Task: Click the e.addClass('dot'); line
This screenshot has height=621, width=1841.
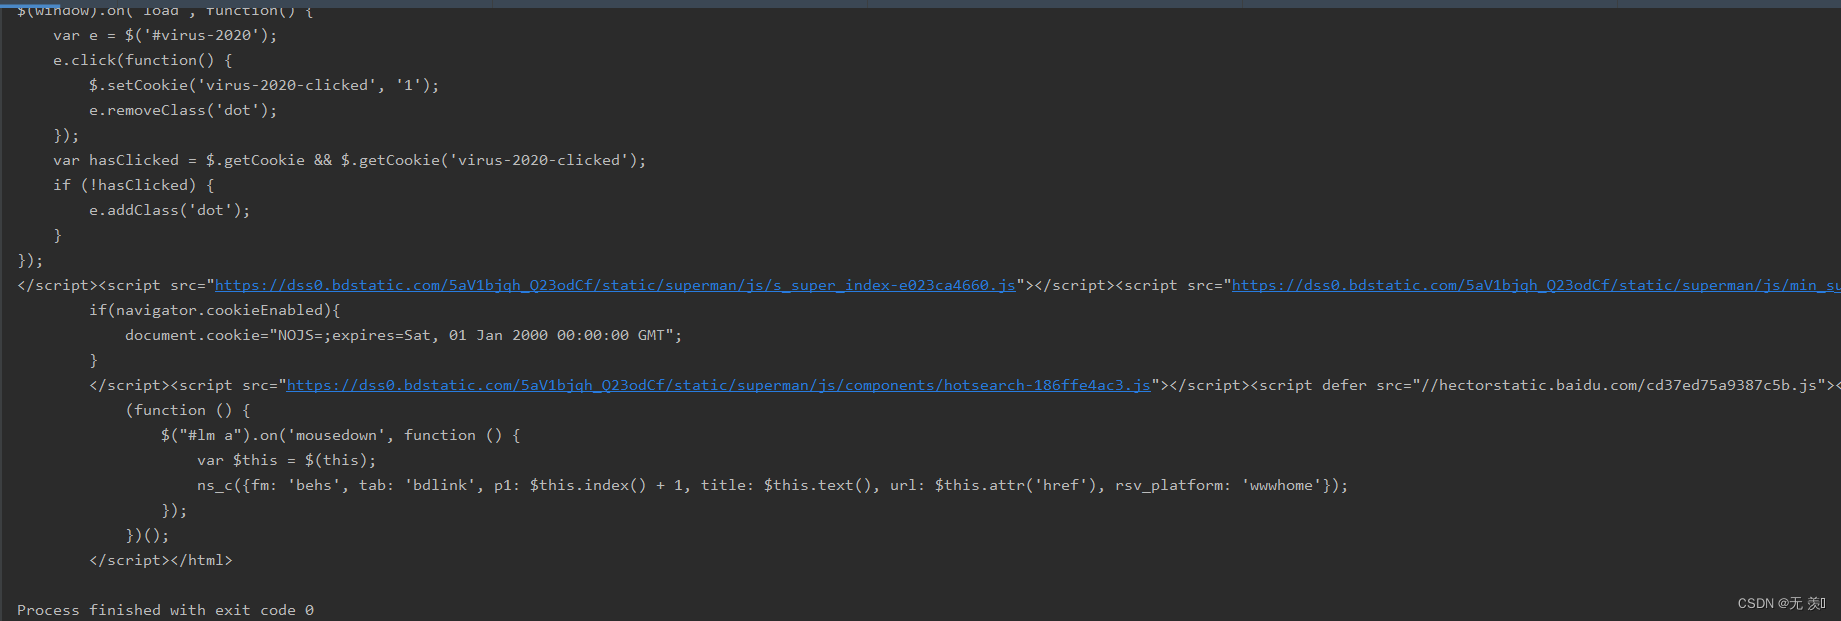Action: 169,210
